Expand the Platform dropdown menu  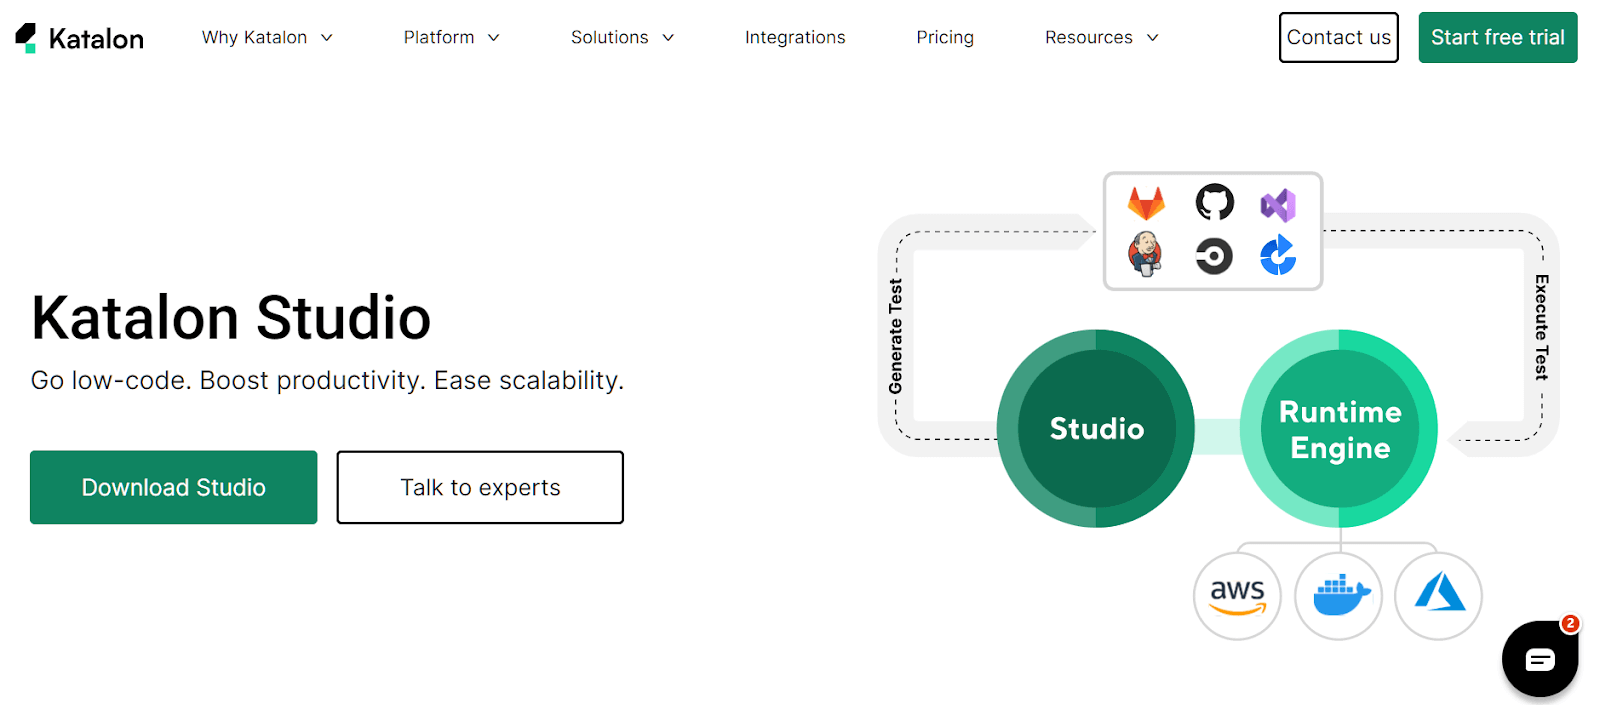point(451,38)
